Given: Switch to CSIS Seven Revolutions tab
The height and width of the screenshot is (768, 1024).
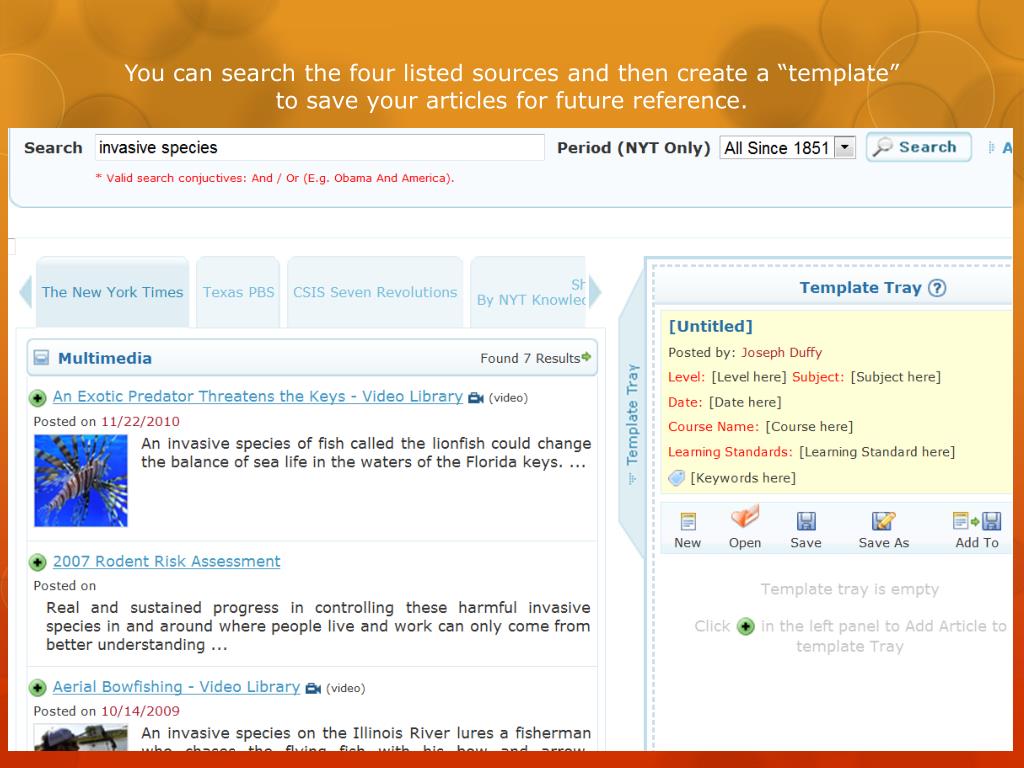Looking at the screenshot, I should pyautogui.click(x=375, y=293).
